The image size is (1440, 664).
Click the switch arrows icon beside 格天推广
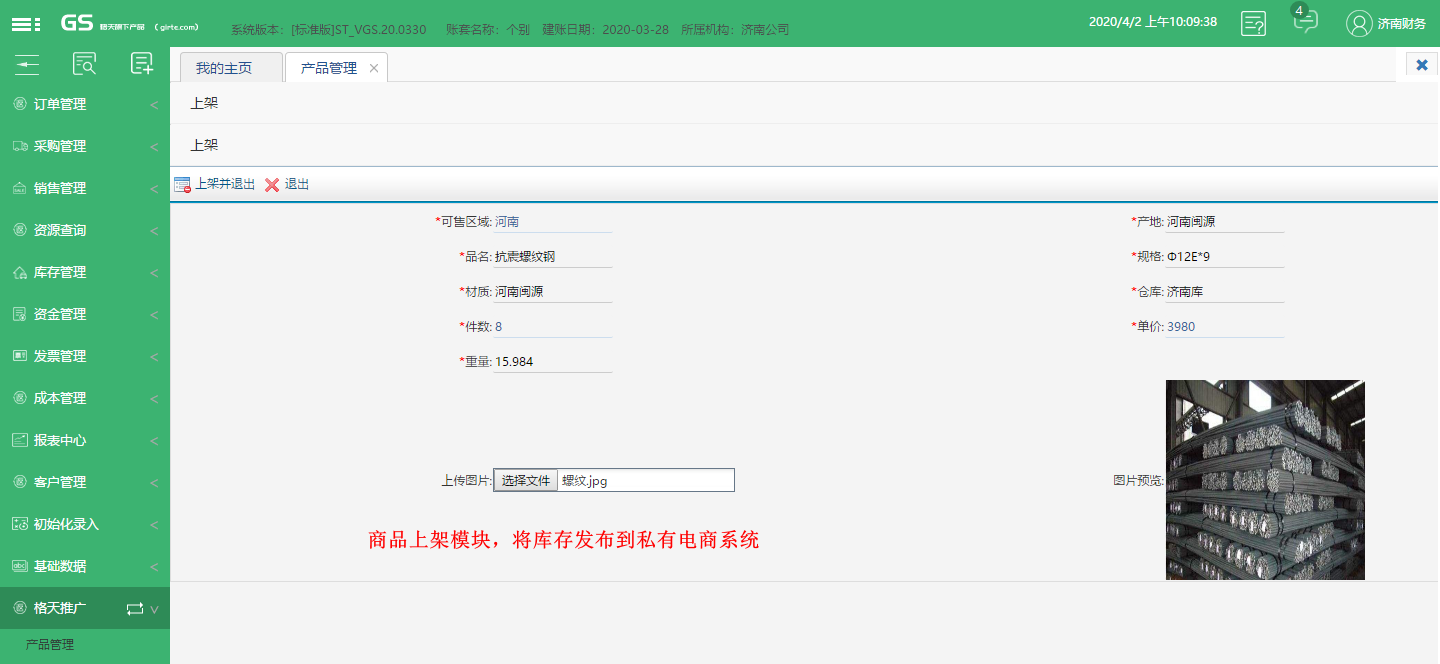coord(135,608)
